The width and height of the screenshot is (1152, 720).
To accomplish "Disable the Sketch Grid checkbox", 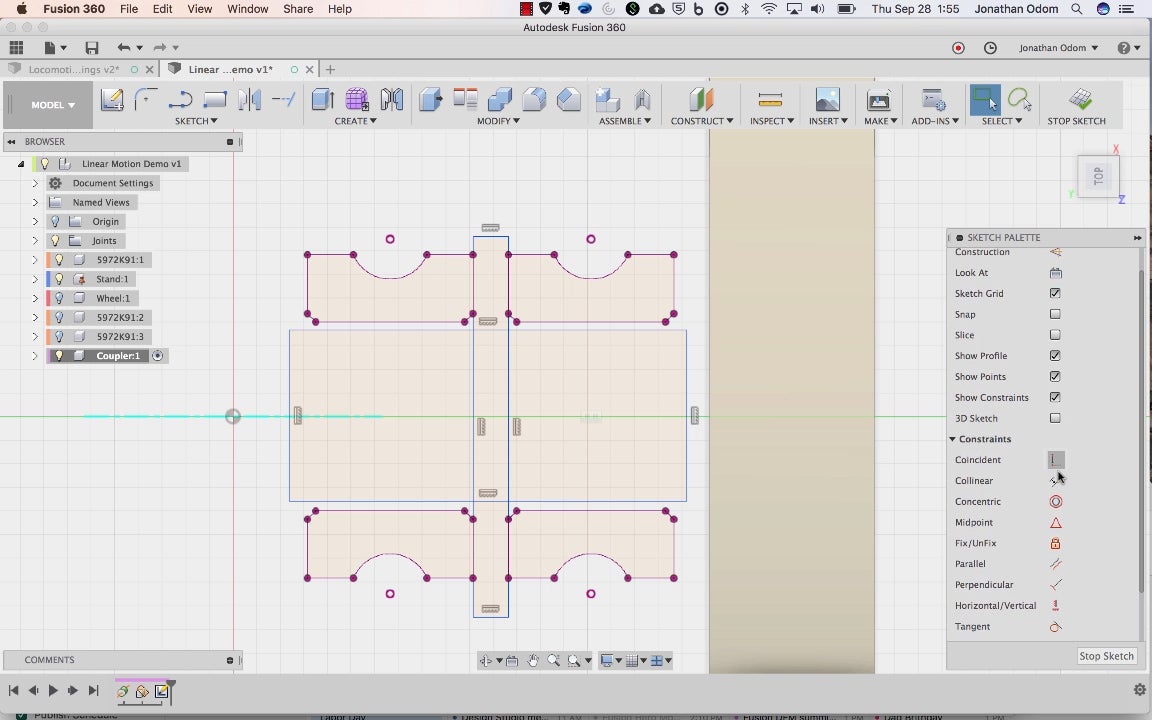I will pos(1055,294).
